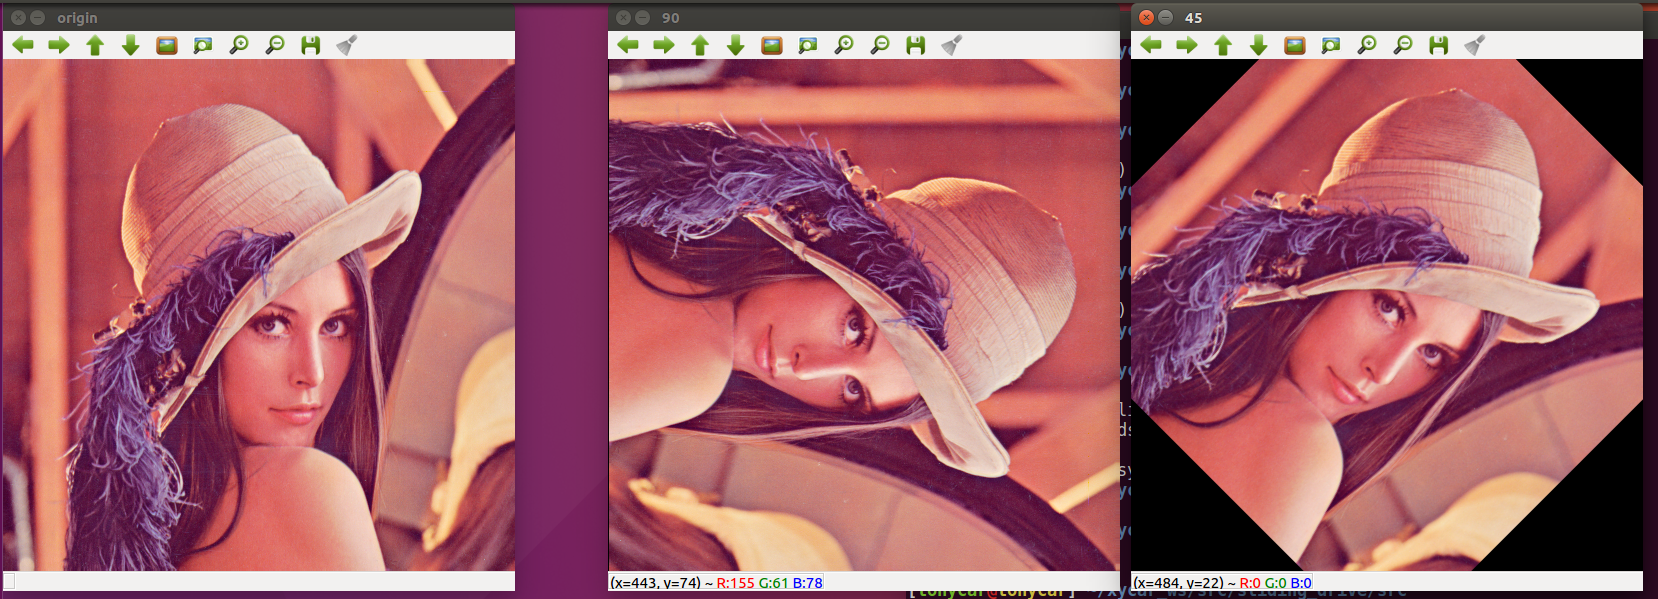The height and width of the screenshot is (599, 1658).
Task: Open display properties in 90 window
Action: [952, 45]
